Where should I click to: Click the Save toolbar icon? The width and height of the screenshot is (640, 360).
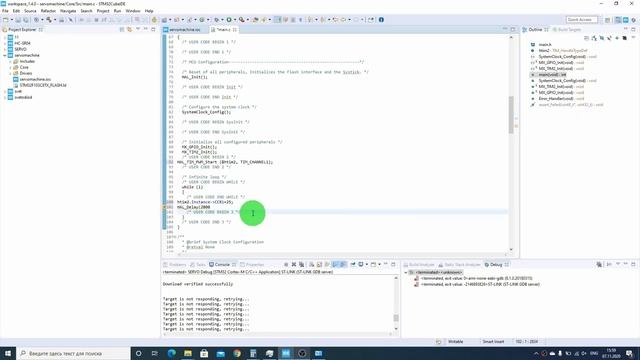click(18, 20)
